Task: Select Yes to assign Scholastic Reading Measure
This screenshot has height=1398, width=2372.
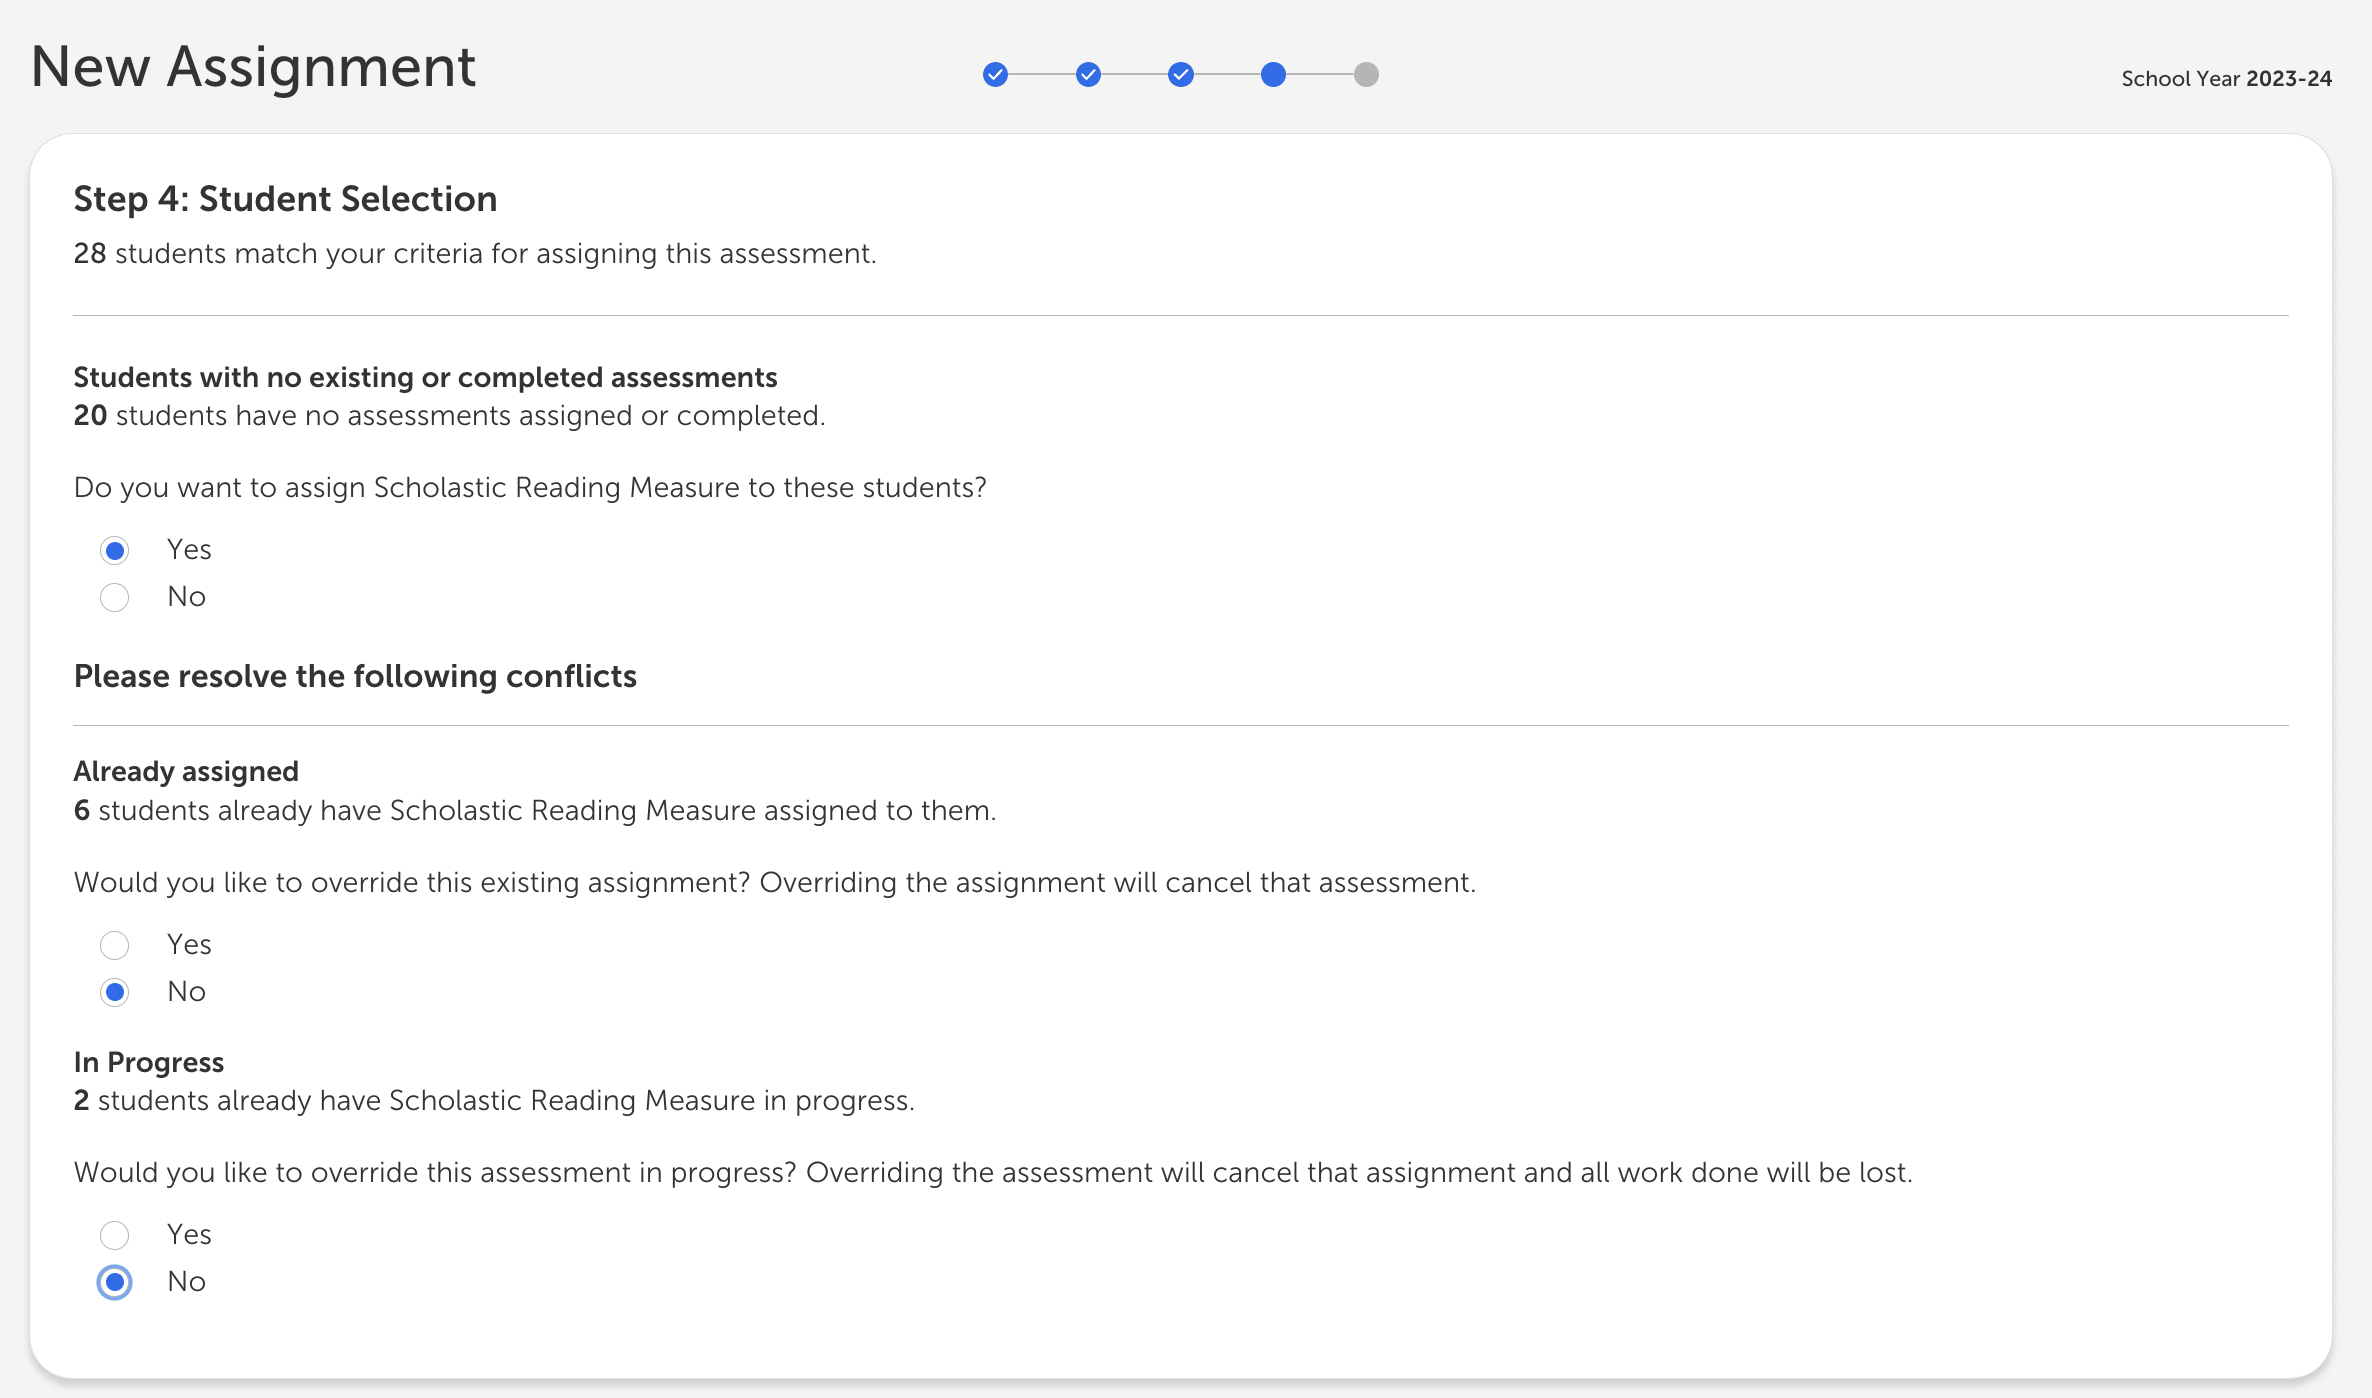Action: (115, 550)
